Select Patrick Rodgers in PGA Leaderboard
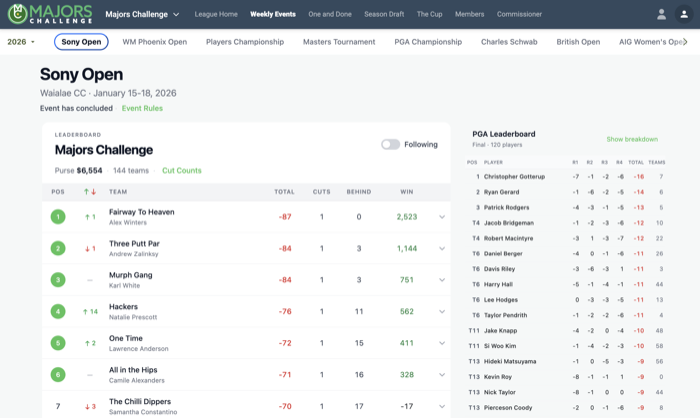Screen dimensions: 700x418 [506, 208]
